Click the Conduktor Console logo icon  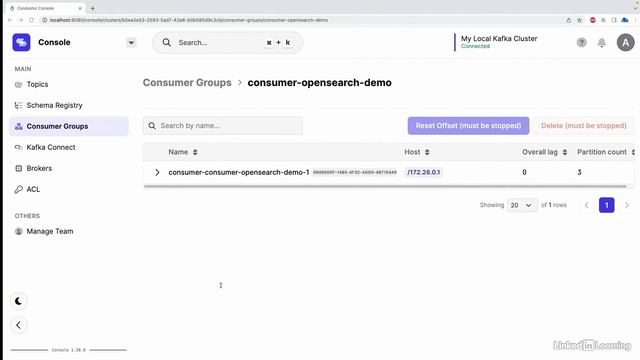click(21, 42)
